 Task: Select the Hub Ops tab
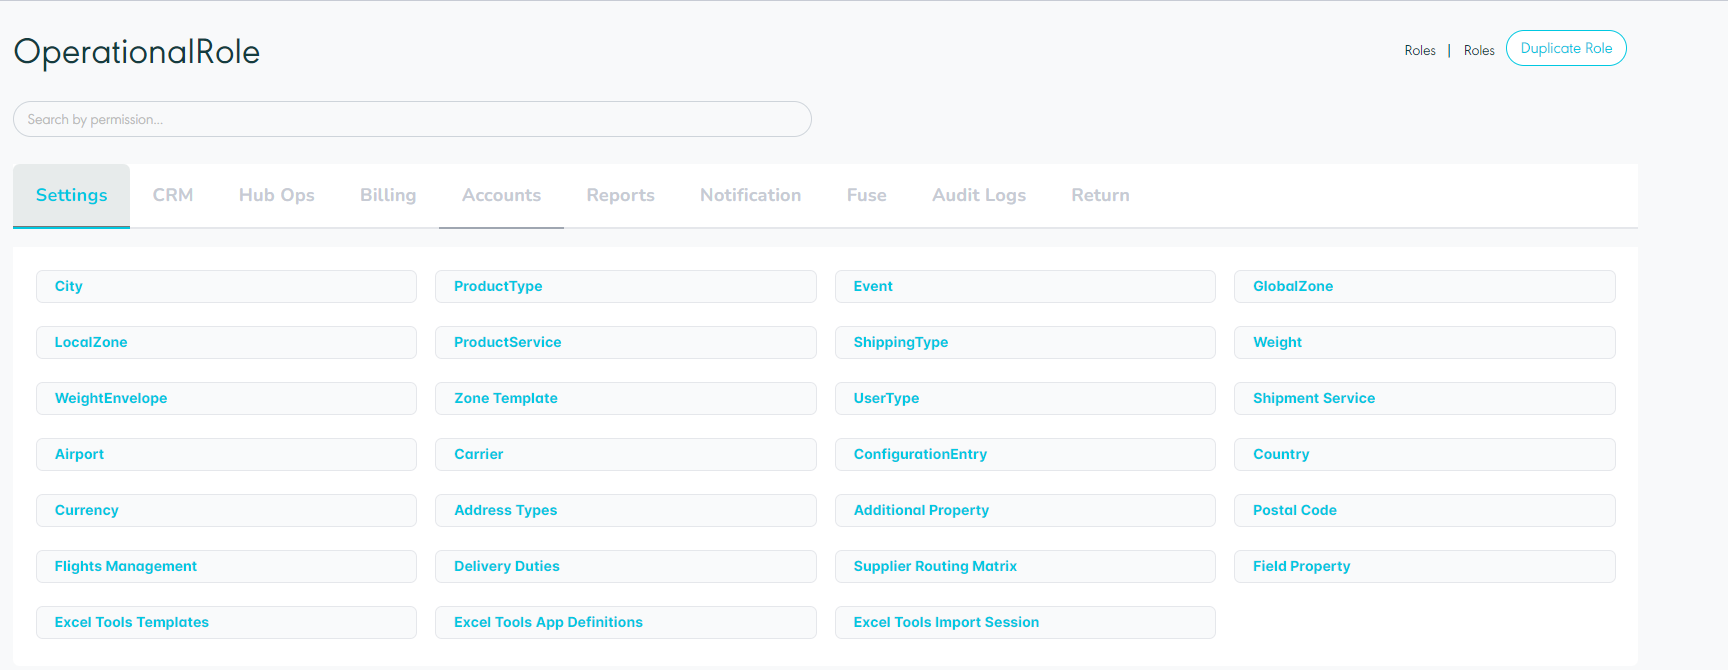click(277, 196)
